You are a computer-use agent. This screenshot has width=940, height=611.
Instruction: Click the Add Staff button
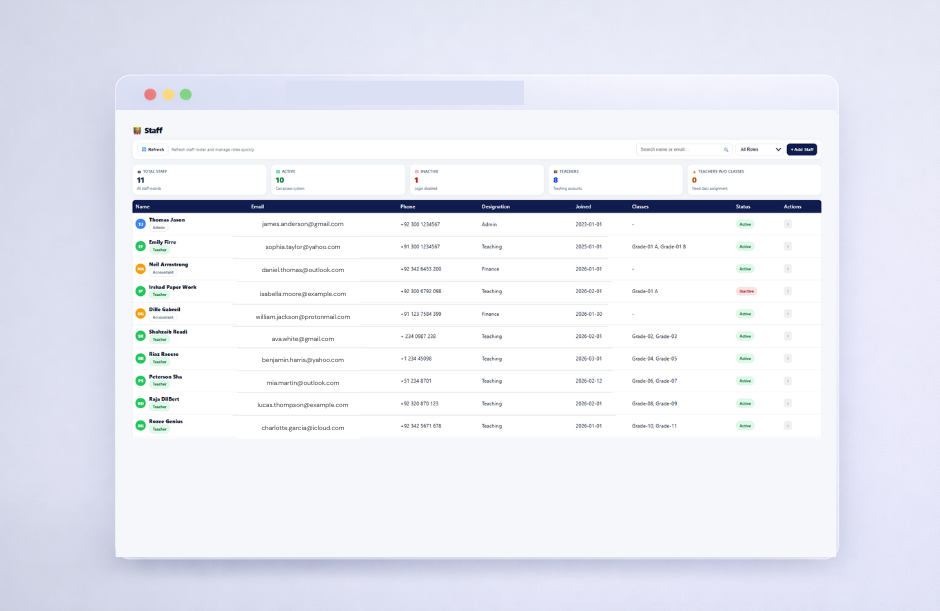(802, 149)
